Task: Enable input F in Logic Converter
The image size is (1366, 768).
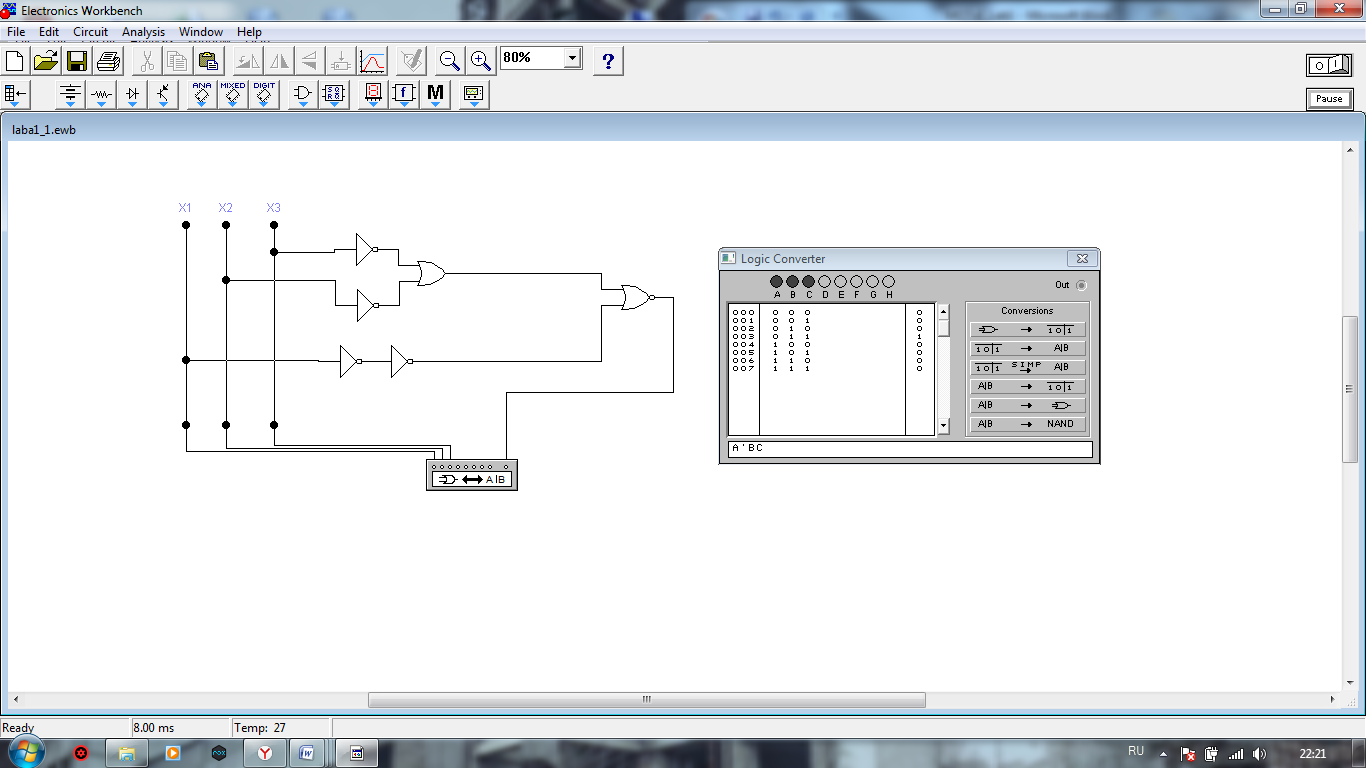Action: (857, 282)
